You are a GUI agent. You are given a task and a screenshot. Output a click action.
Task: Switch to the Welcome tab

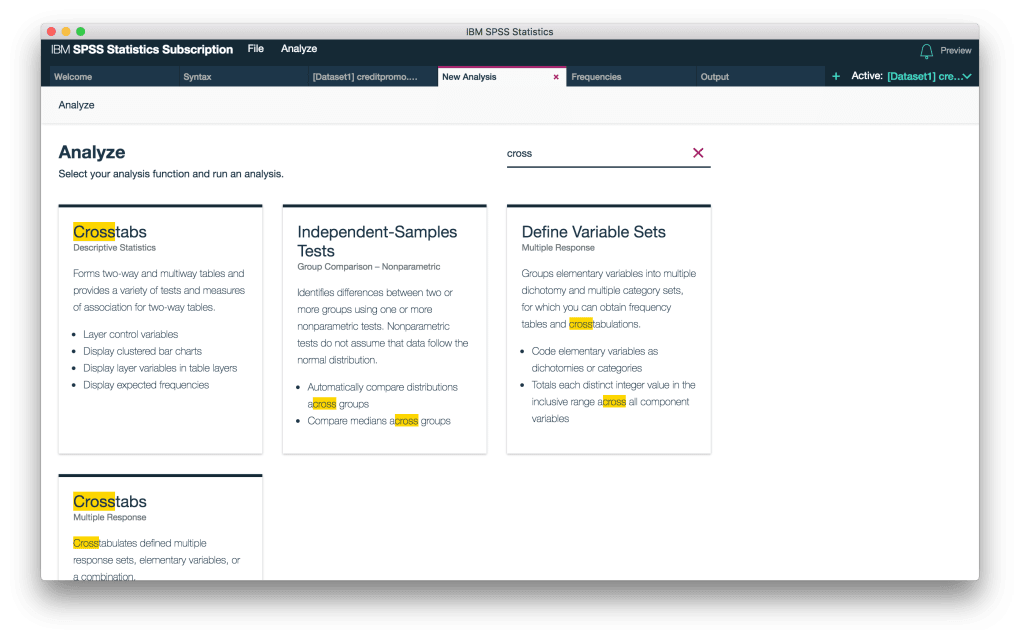[114, 77]
